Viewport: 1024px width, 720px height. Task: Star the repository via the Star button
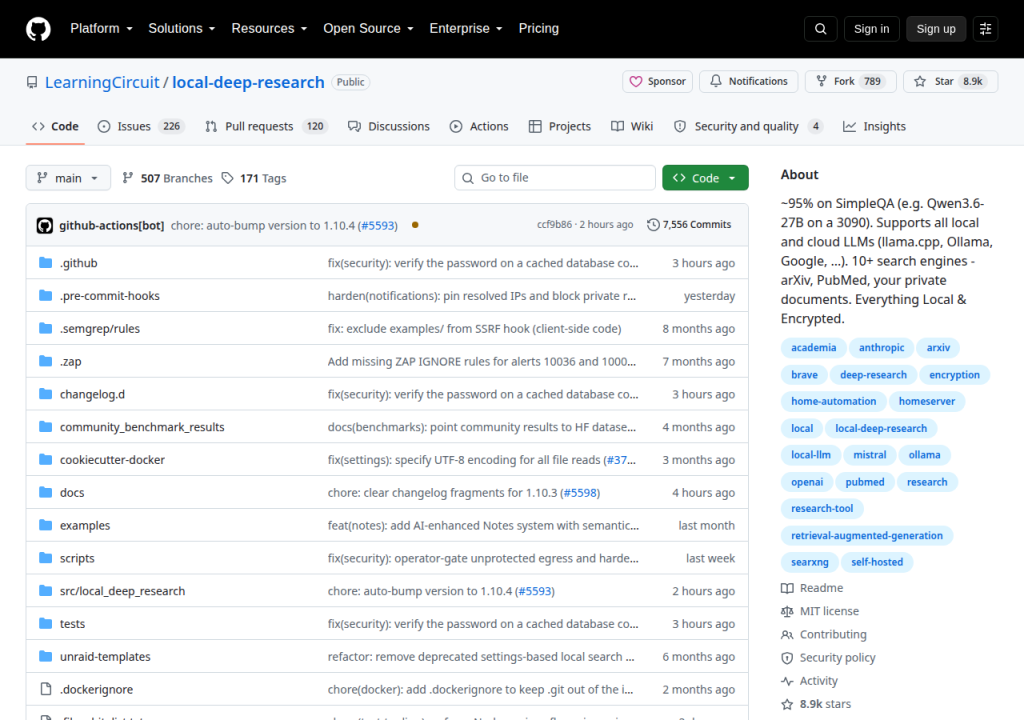[950, 82]
